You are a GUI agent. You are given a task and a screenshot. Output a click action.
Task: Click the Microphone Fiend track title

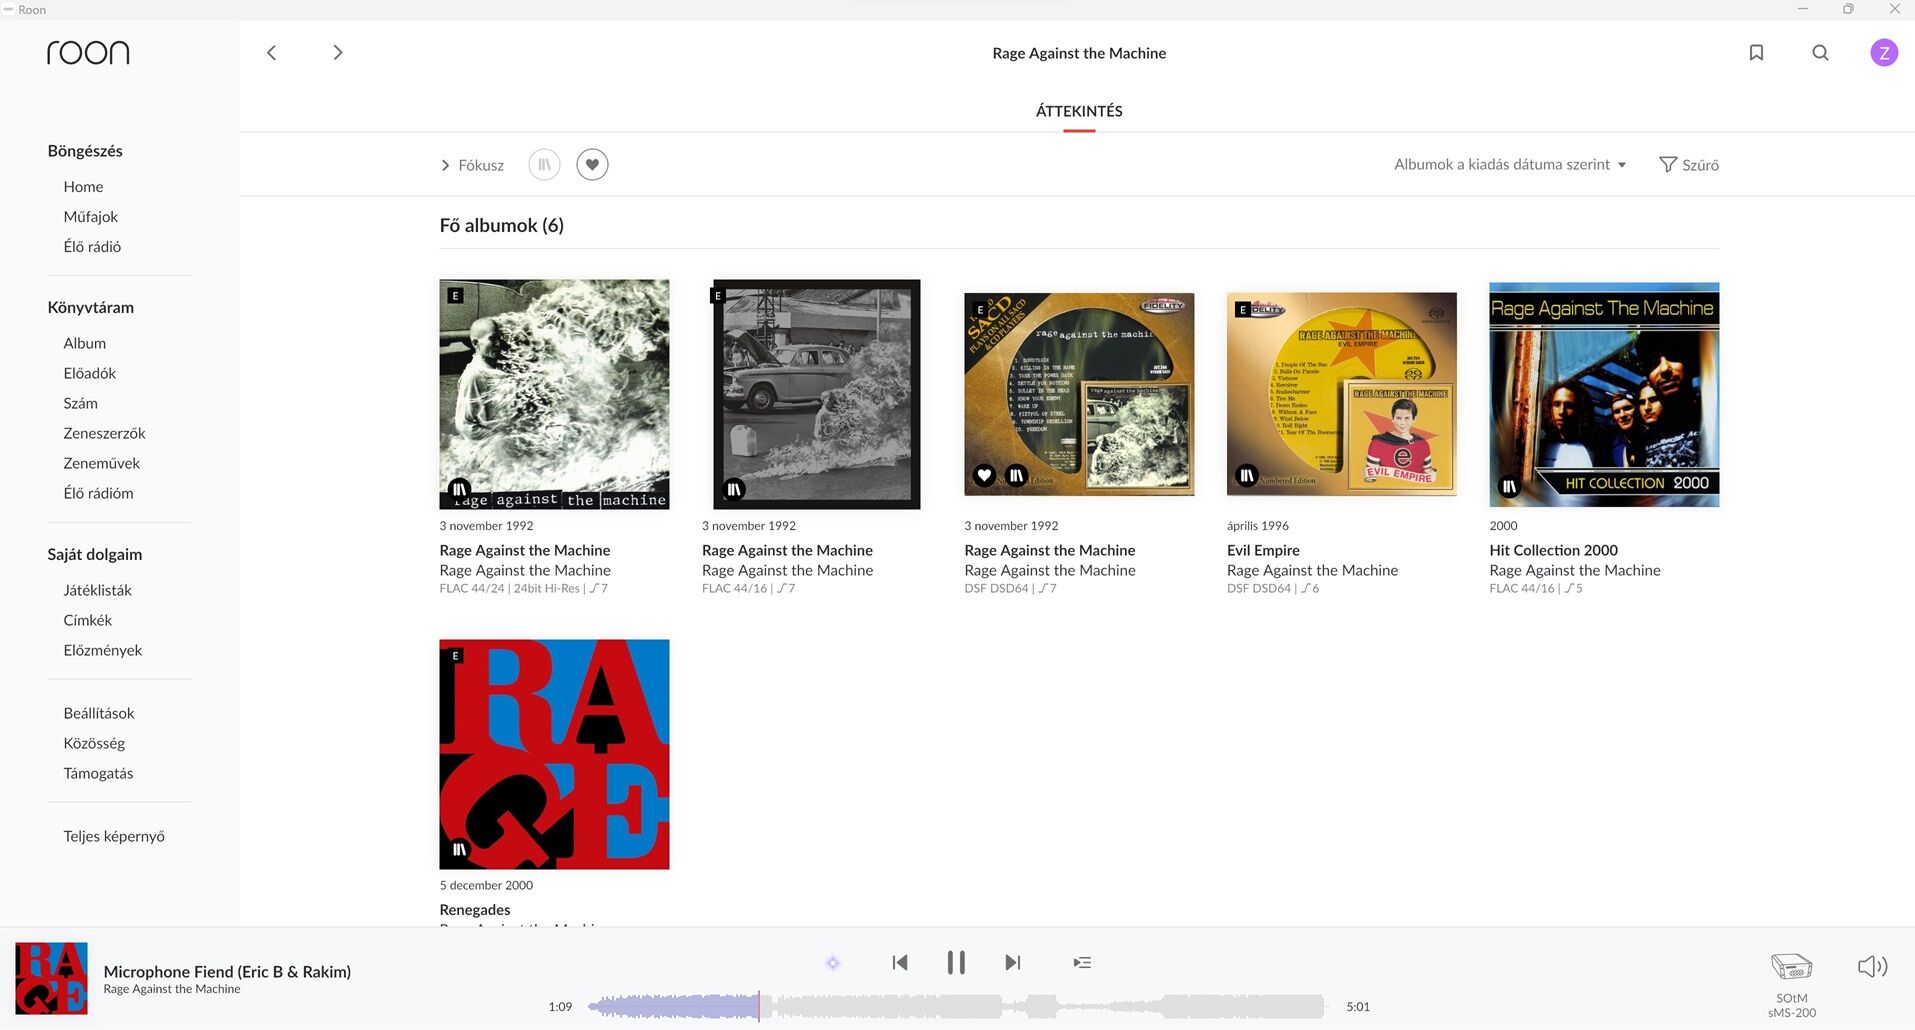227,971
